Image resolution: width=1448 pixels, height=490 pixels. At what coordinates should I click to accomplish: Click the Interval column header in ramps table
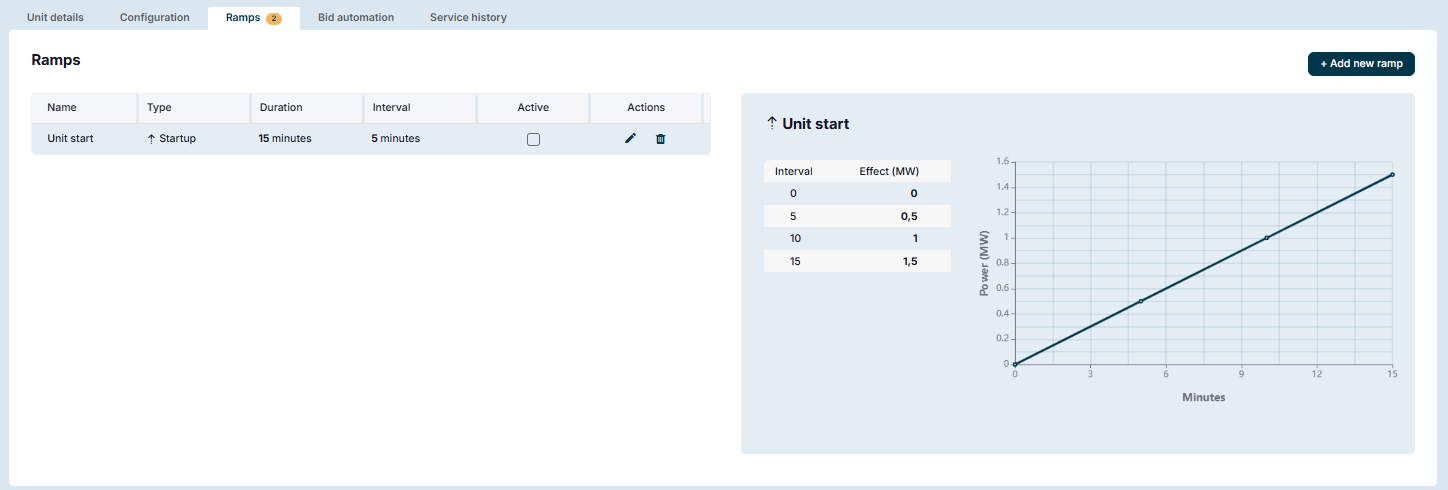coord(391,107)
